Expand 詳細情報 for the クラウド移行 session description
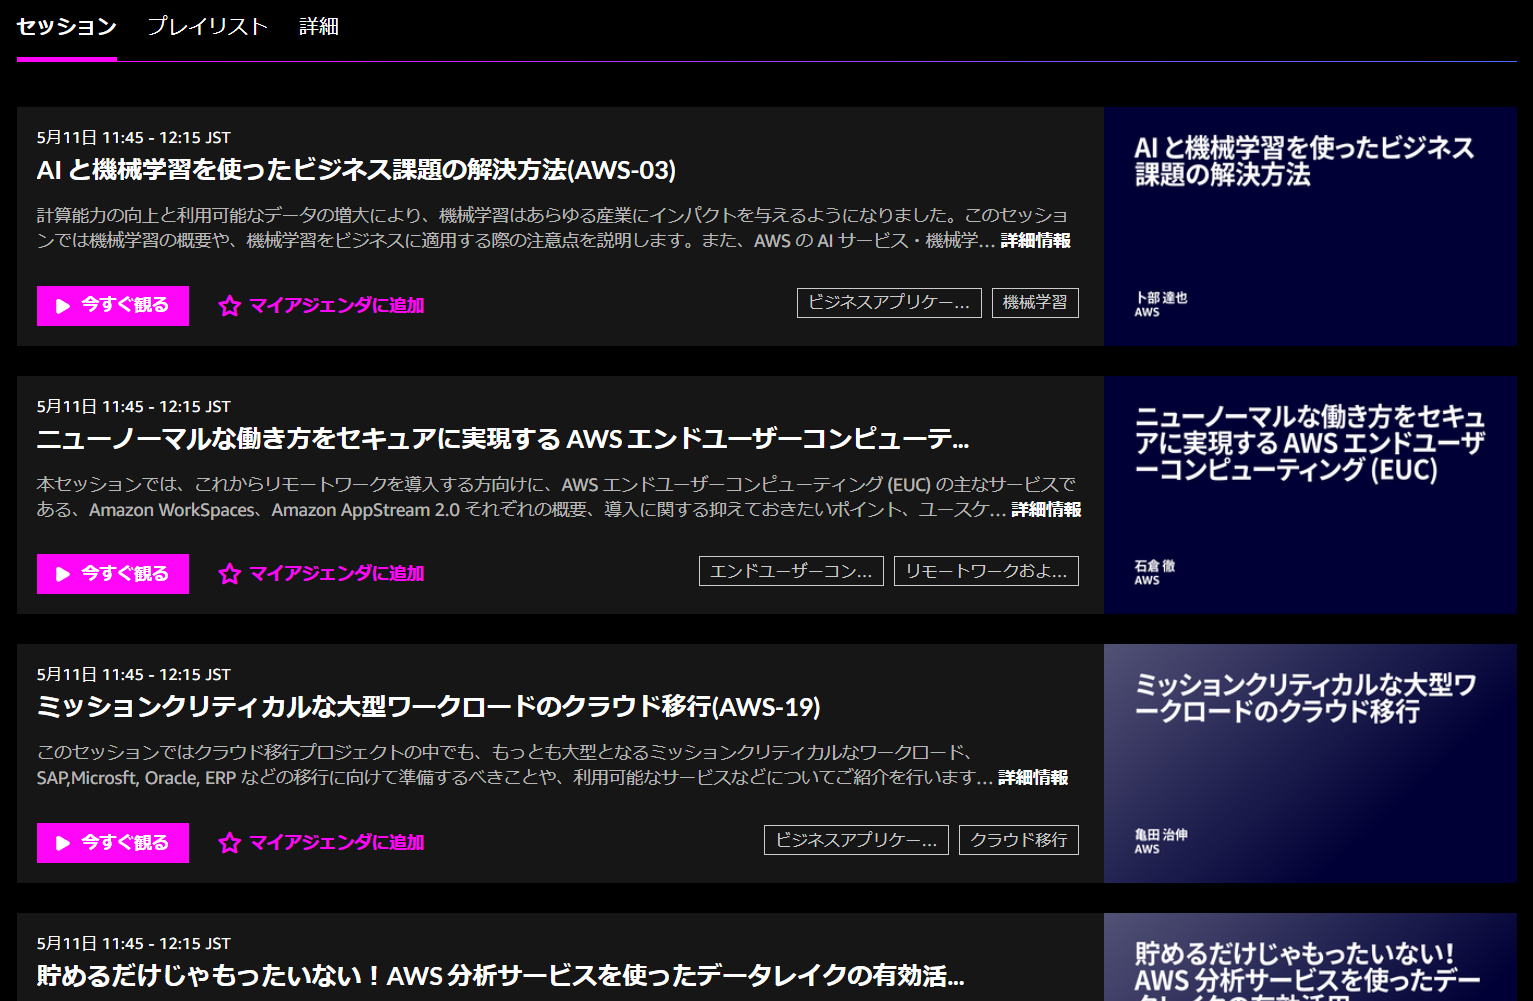The width and height of the screenshot is (1533, 1001). (1032, 778)
